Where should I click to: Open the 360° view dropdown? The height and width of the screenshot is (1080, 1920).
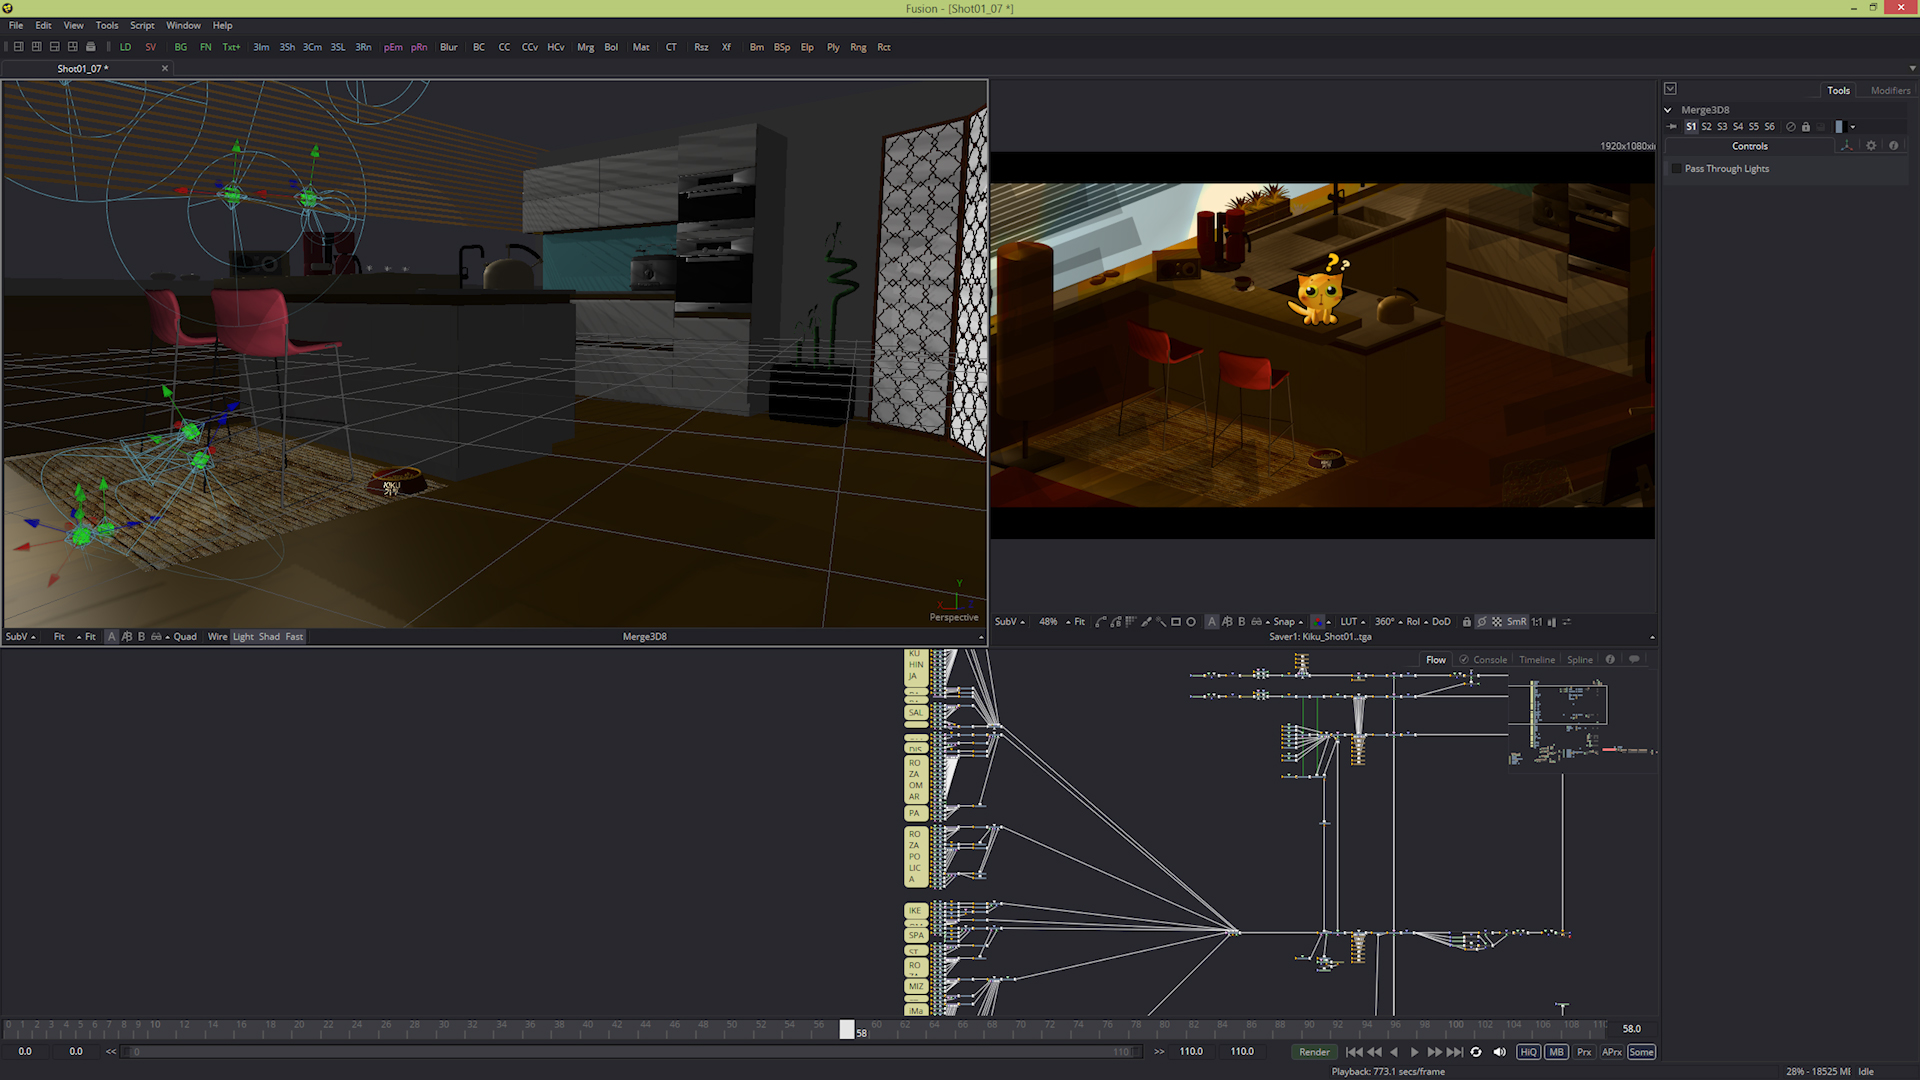(x=1389, y=622)
